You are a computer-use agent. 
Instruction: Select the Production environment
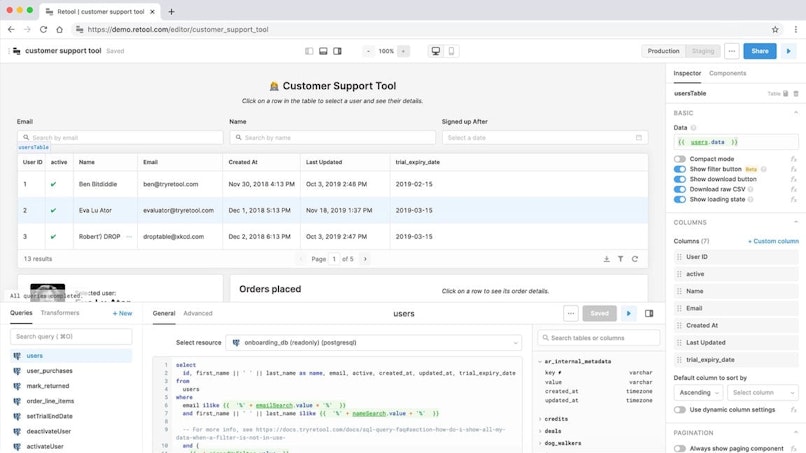point(663,51)
